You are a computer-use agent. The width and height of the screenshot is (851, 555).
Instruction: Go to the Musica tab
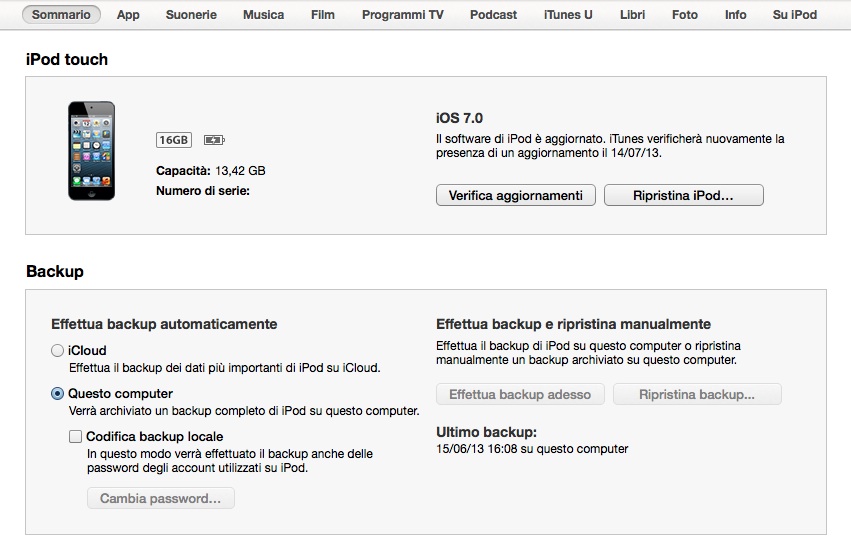(x=263, y=15)
